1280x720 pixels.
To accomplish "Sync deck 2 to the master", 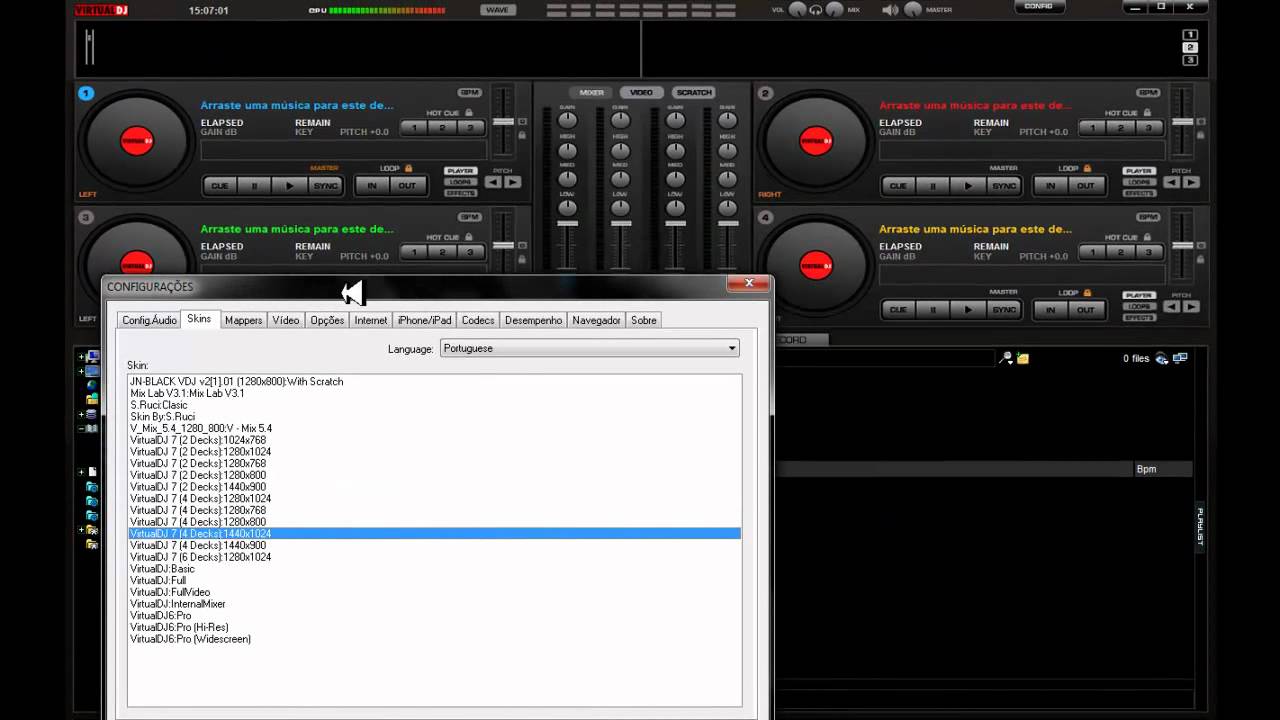I will 1004,186.
